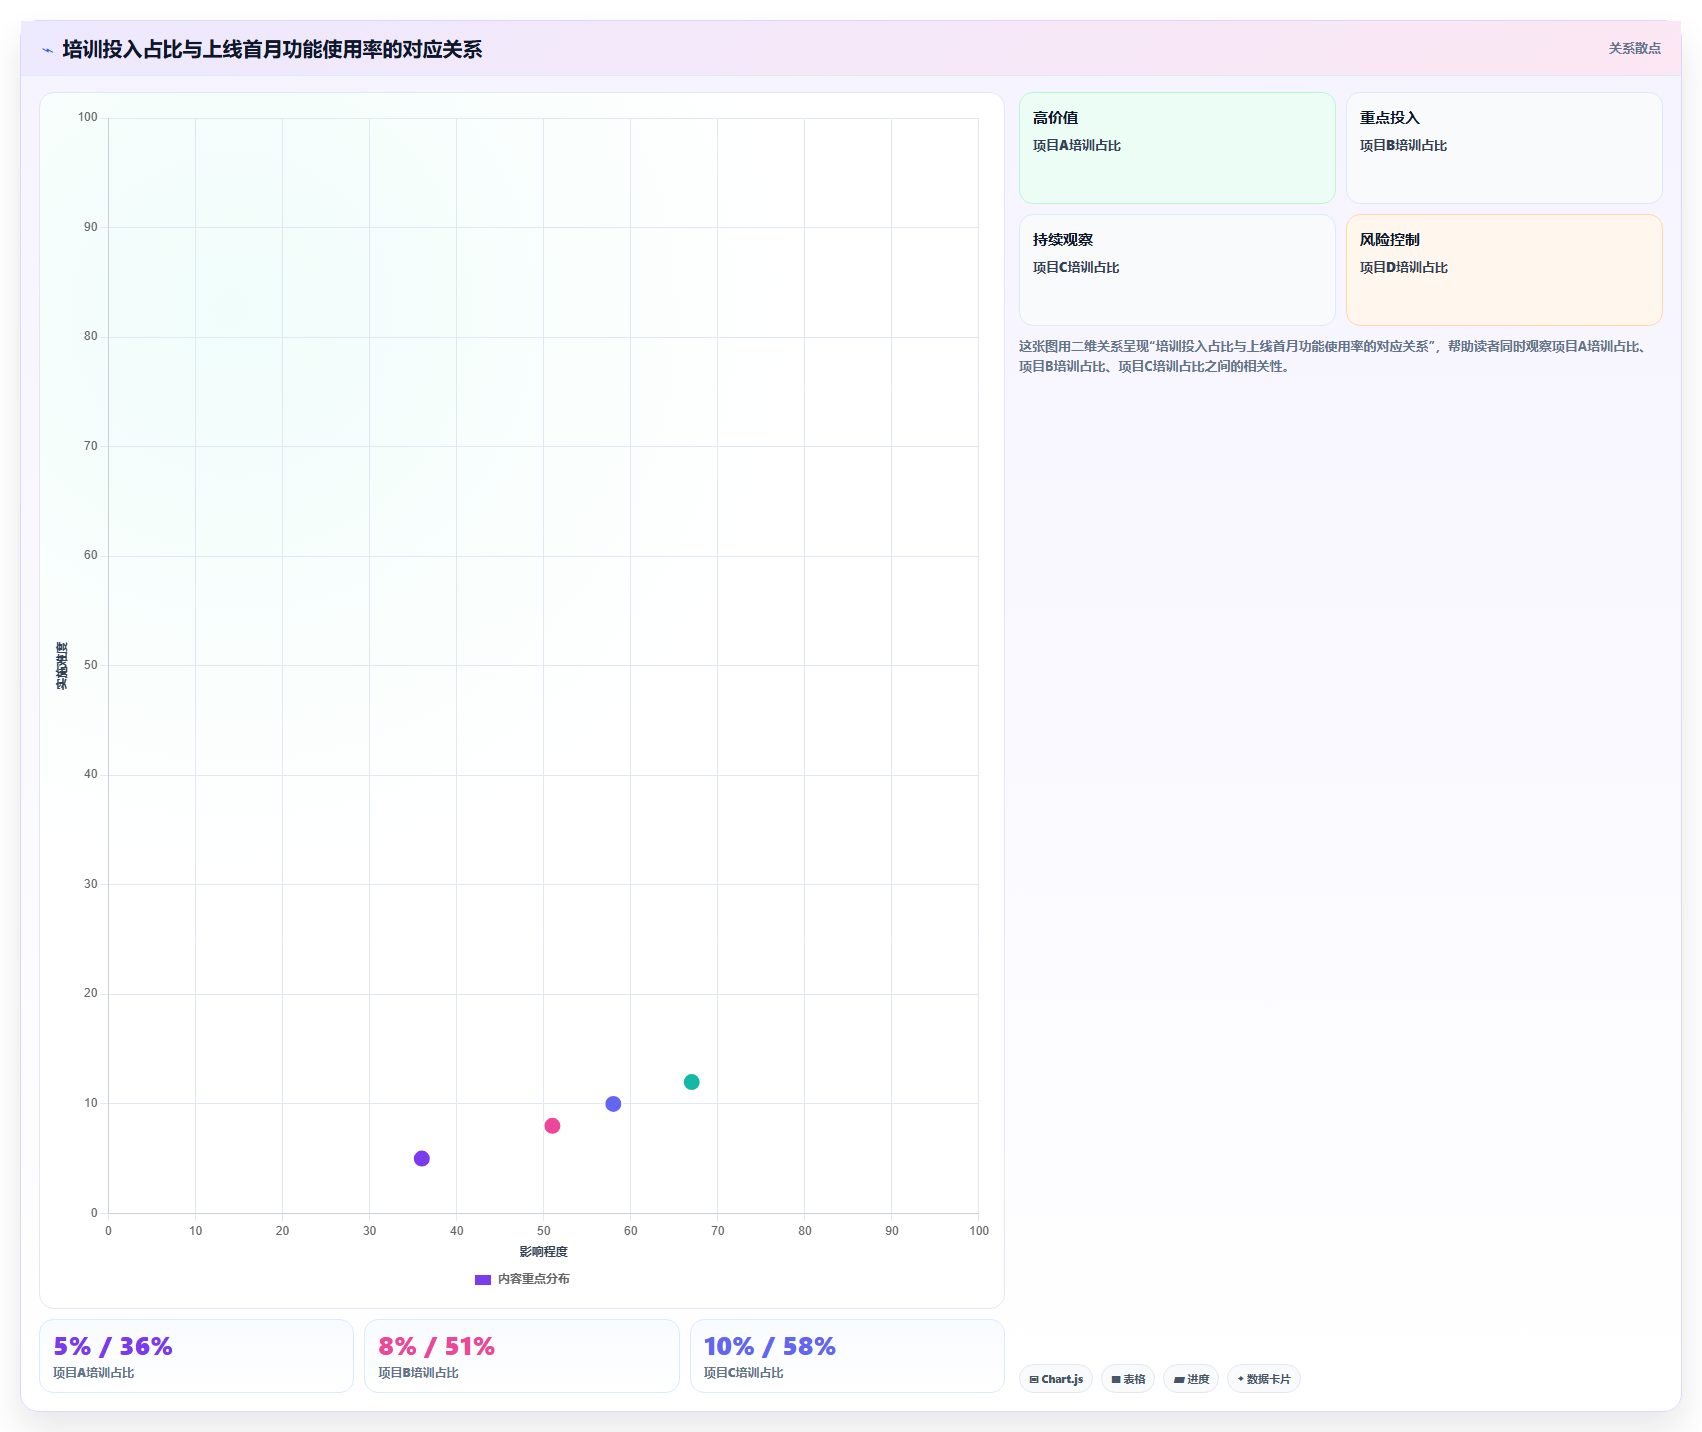Click the 关系散点 label in the header

coord(1634,48)
